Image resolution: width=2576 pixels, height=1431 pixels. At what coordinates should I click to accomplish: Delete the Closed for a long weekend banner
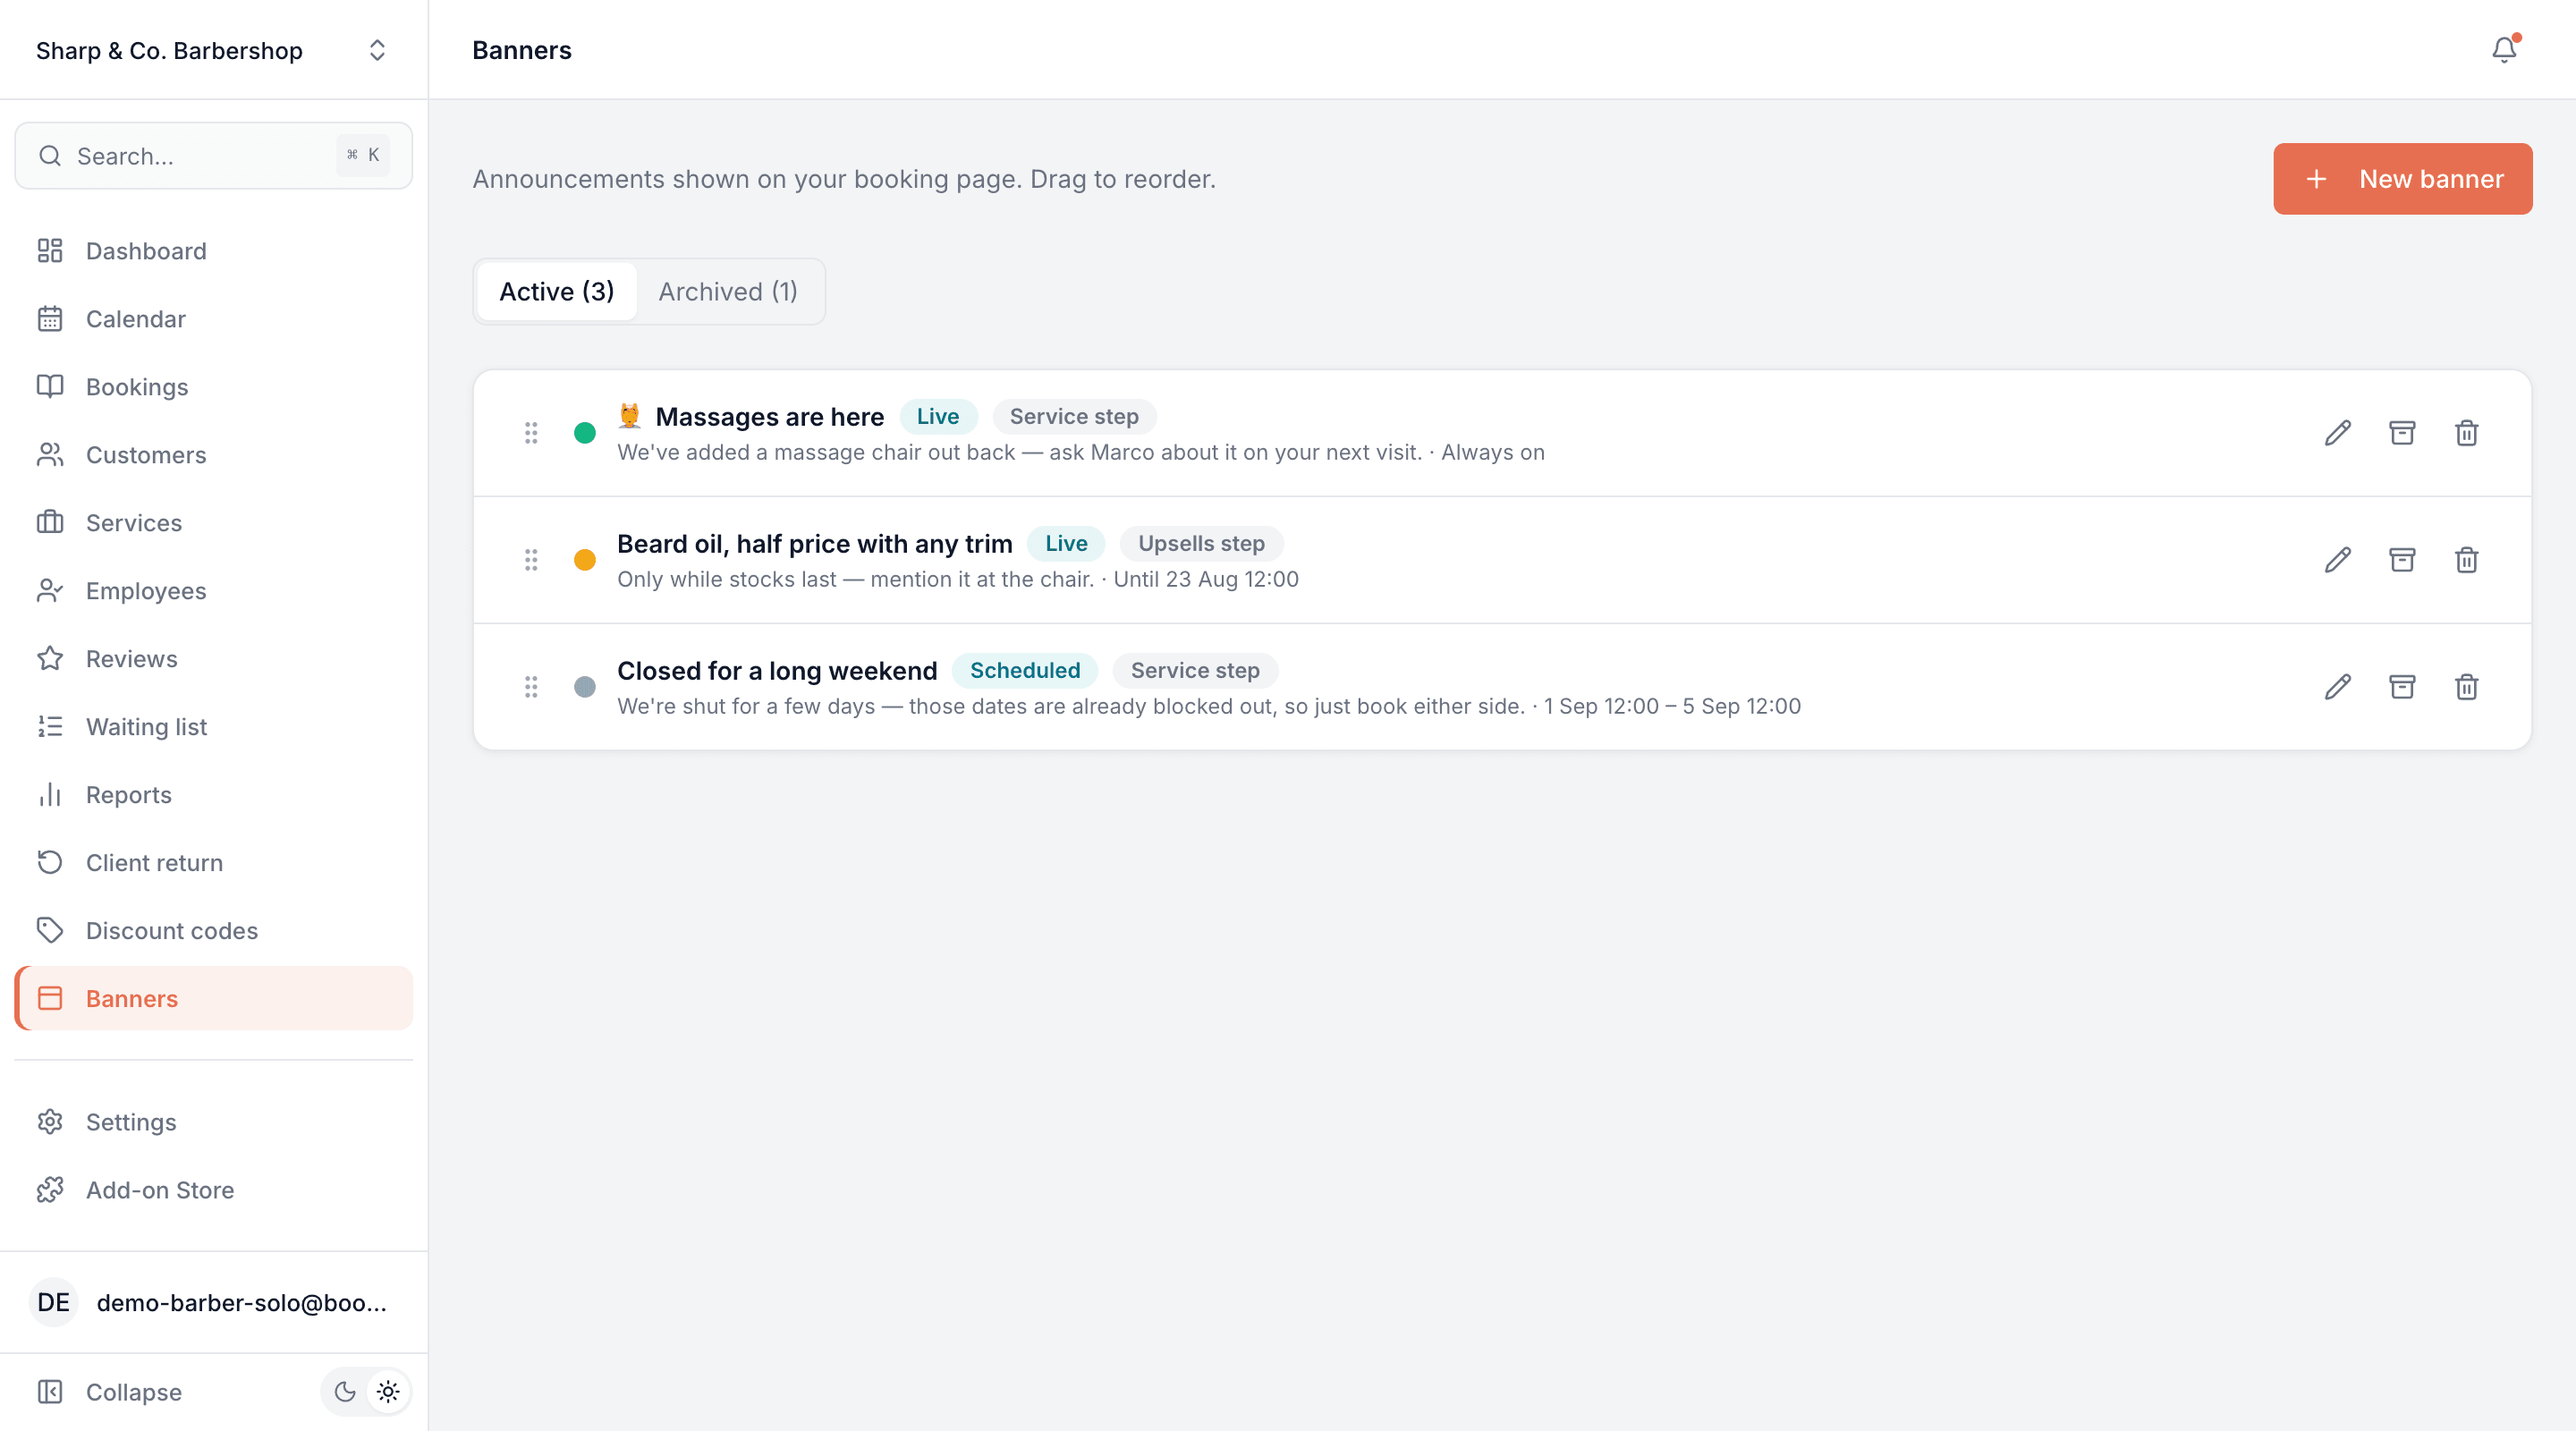[2466, 687]
